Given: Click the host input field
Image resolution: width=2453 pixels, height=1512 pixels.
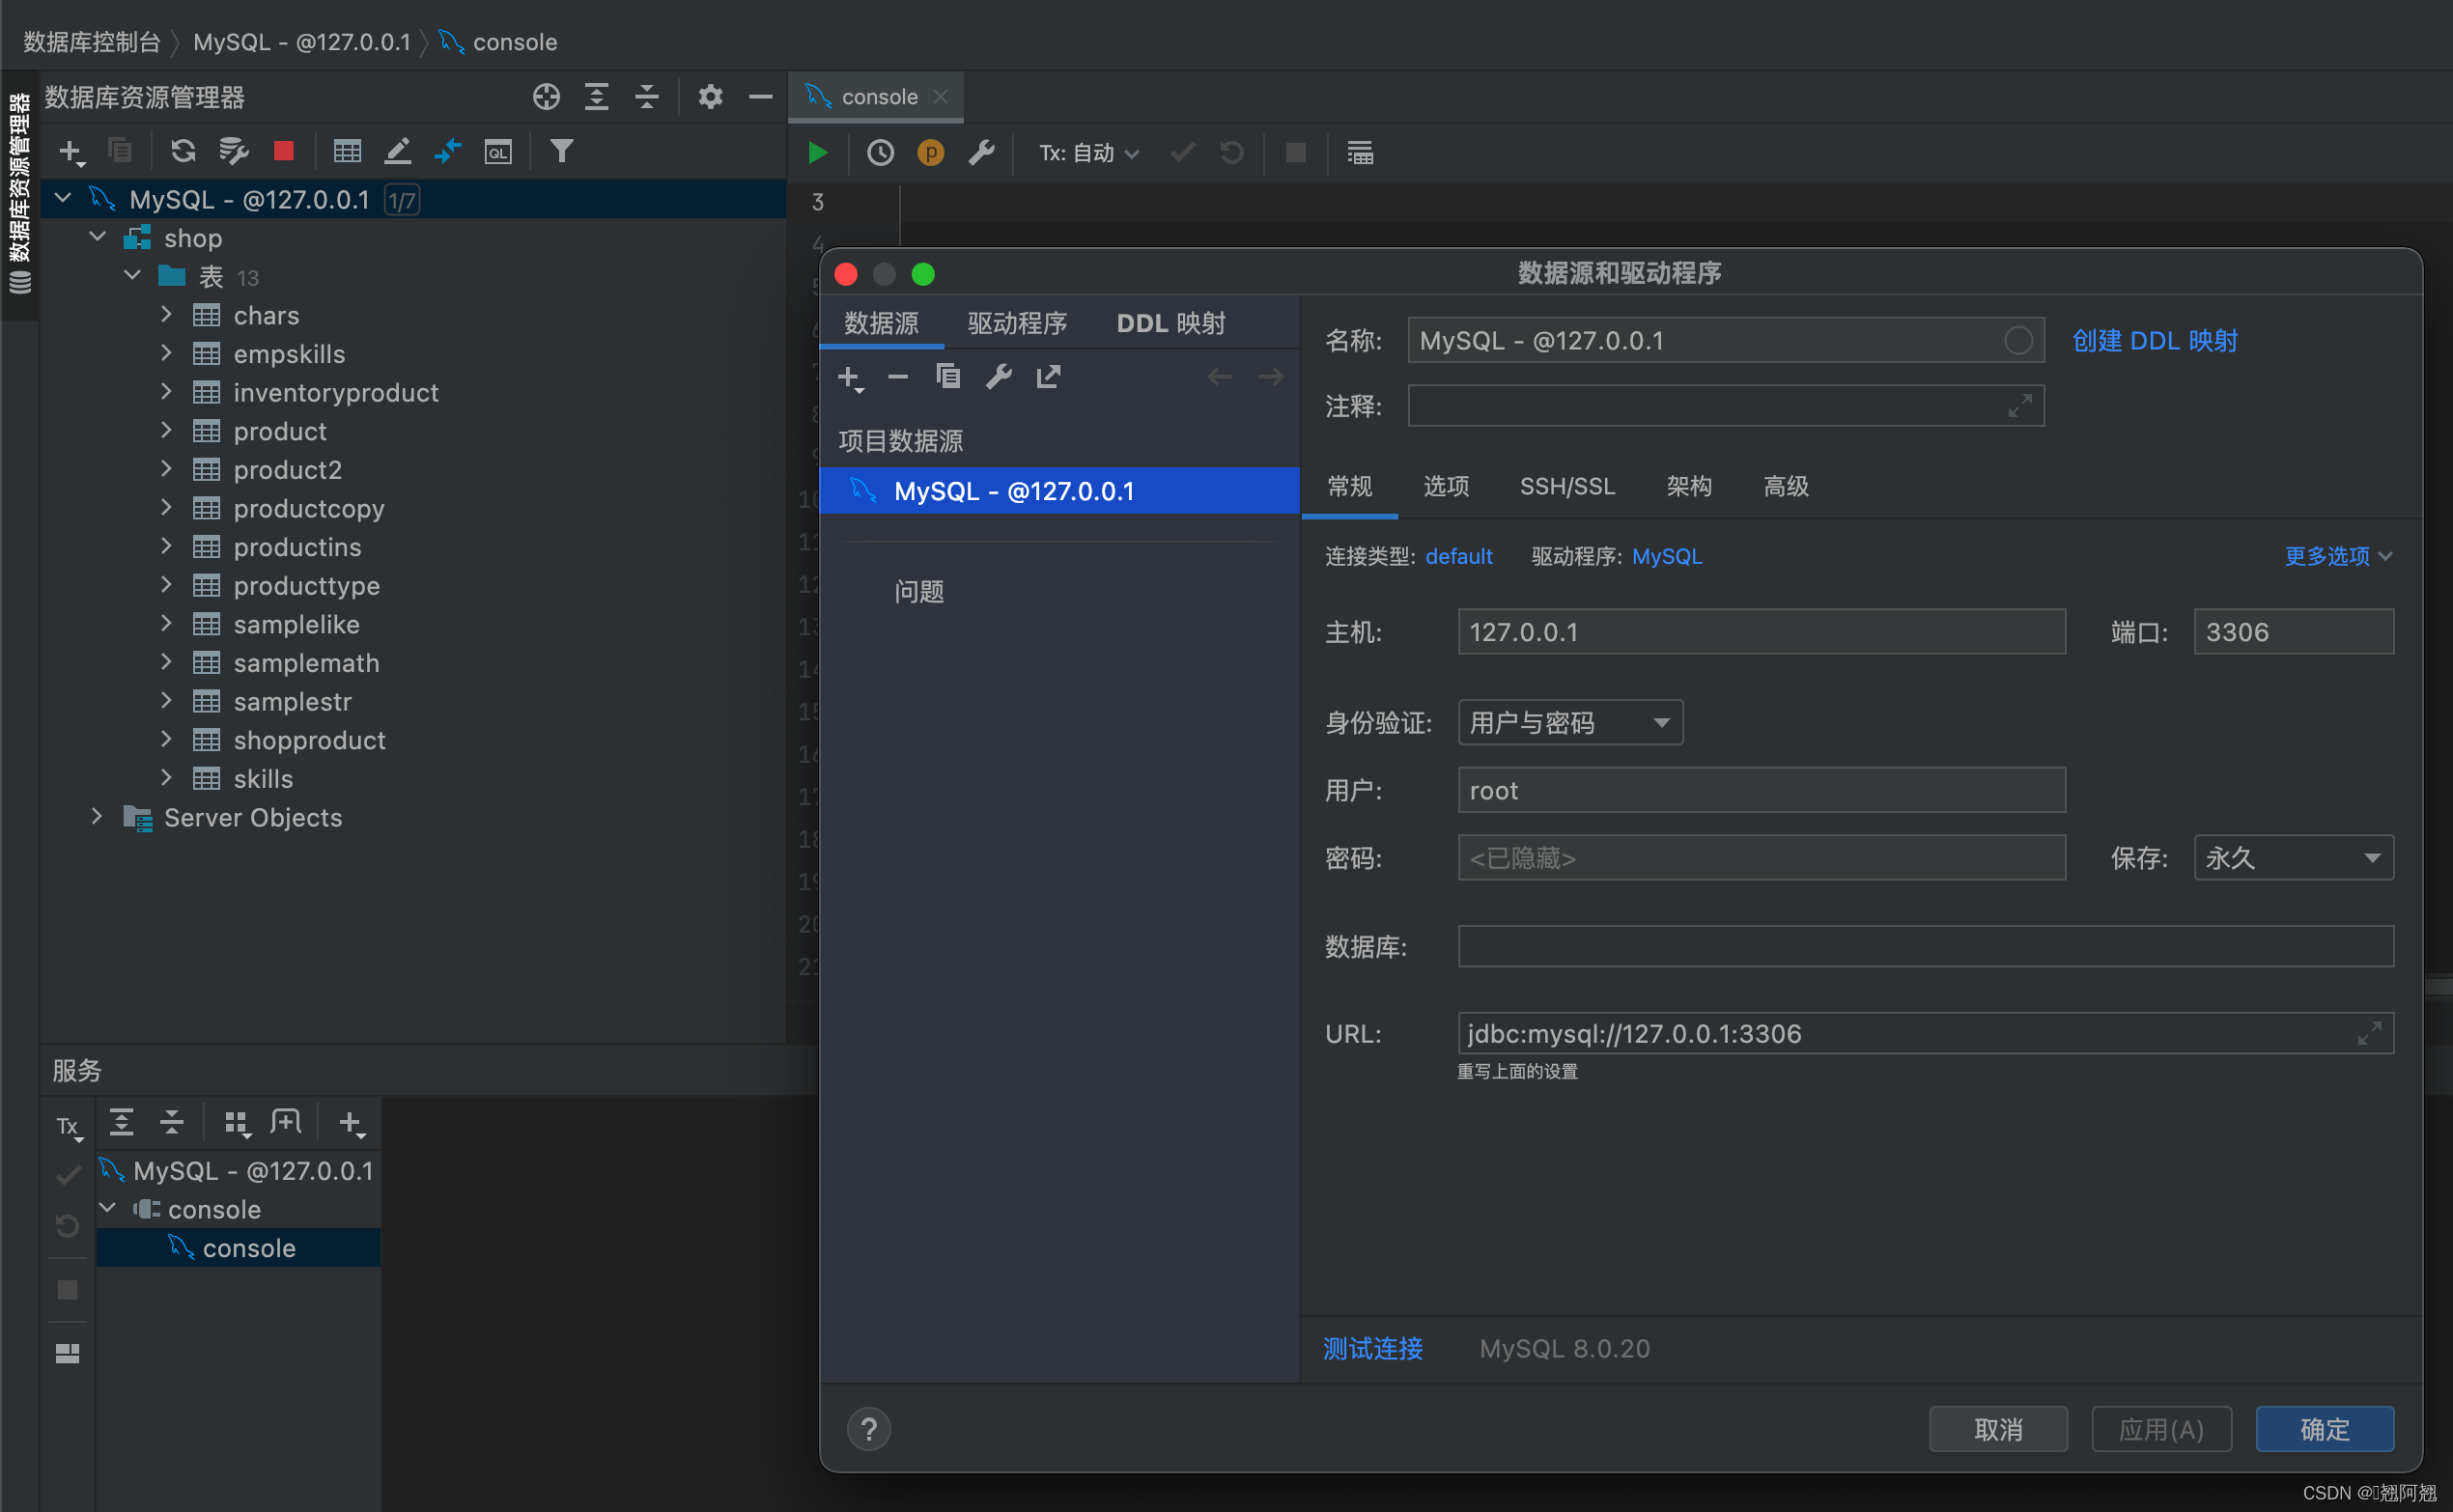Looking at the screenshot, I should coord(1762,632).
